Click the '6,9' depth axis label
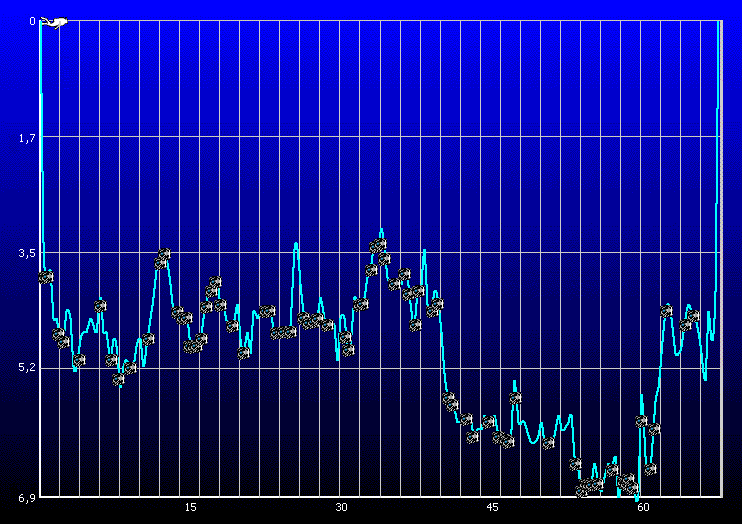The height and width of the screenshot is (524, 742). [27, 498]
